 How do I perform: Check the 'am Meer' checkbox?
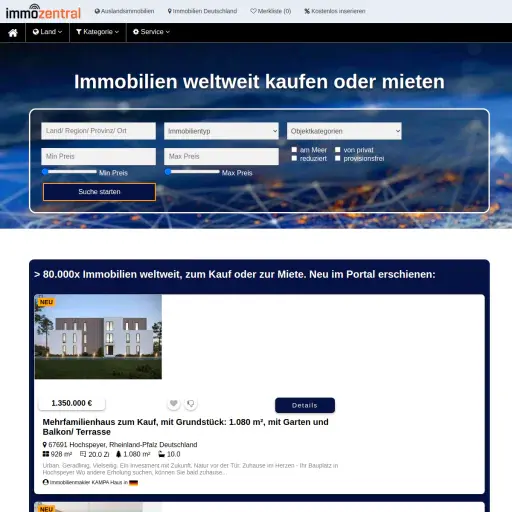point(294,149)
